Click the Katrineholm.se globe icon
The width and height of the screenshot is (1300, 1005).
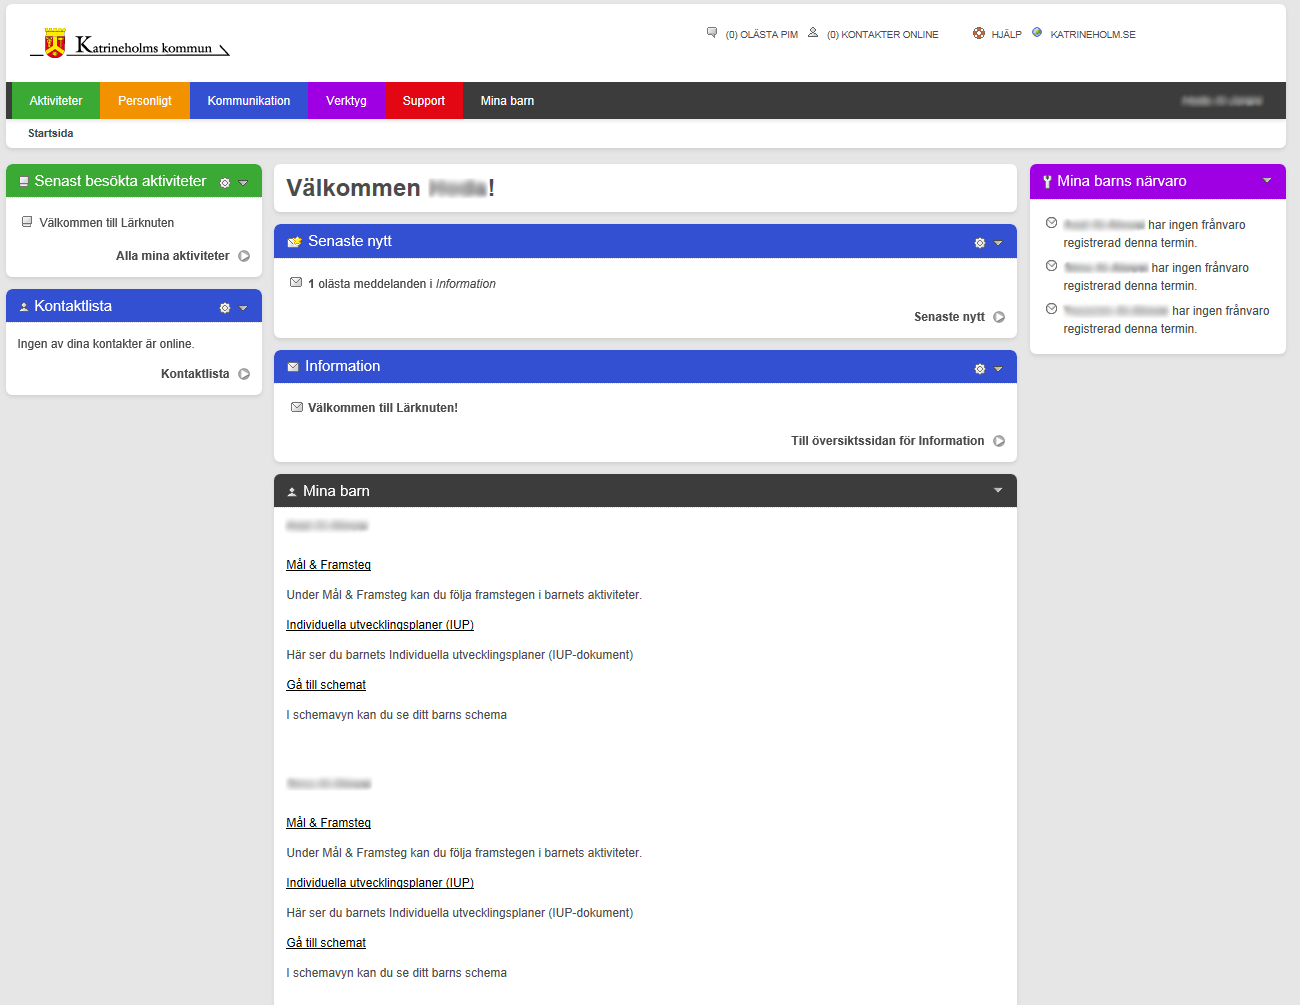(1037, 33)
